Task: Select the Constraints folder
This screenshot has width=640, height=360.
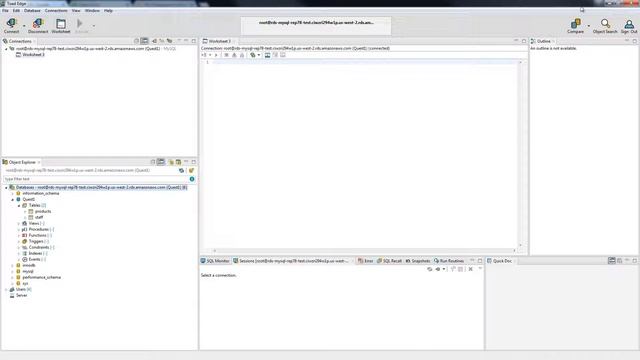Action: click(x=39, y=247)
